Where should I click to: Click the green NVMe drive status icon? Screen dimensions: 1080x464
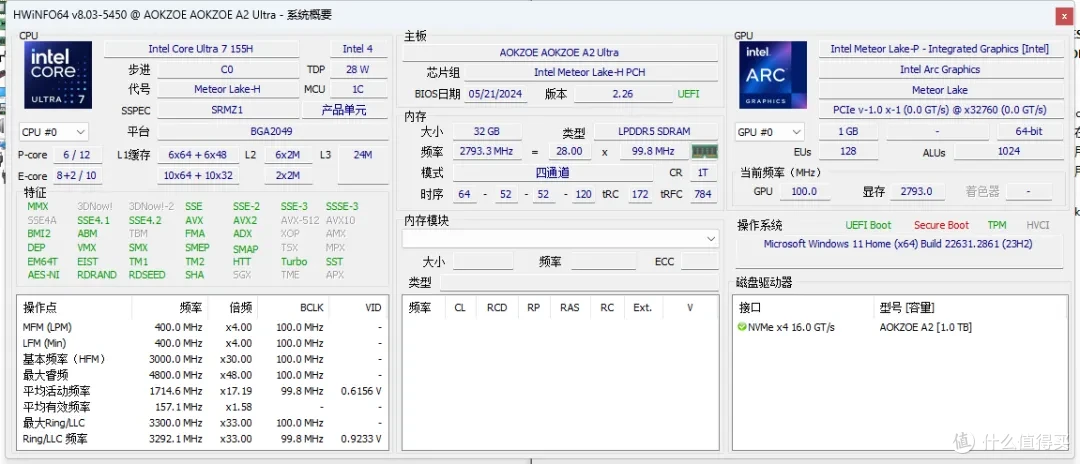click(742, 327)
